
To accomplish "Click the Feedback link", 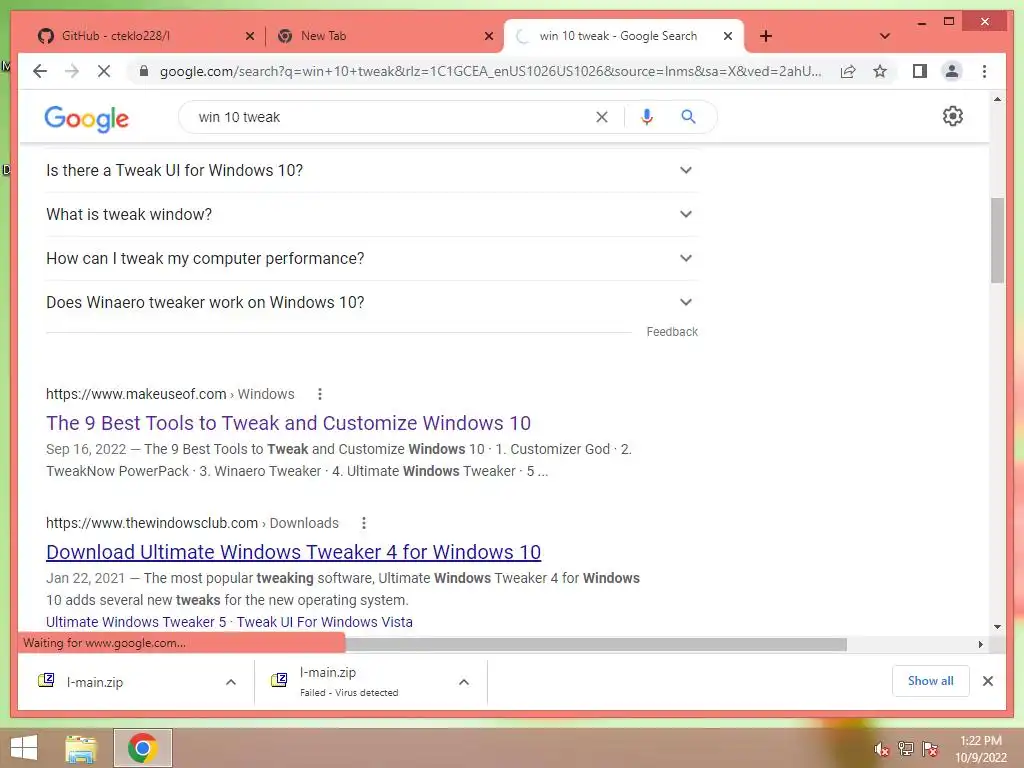I will 672,332.
